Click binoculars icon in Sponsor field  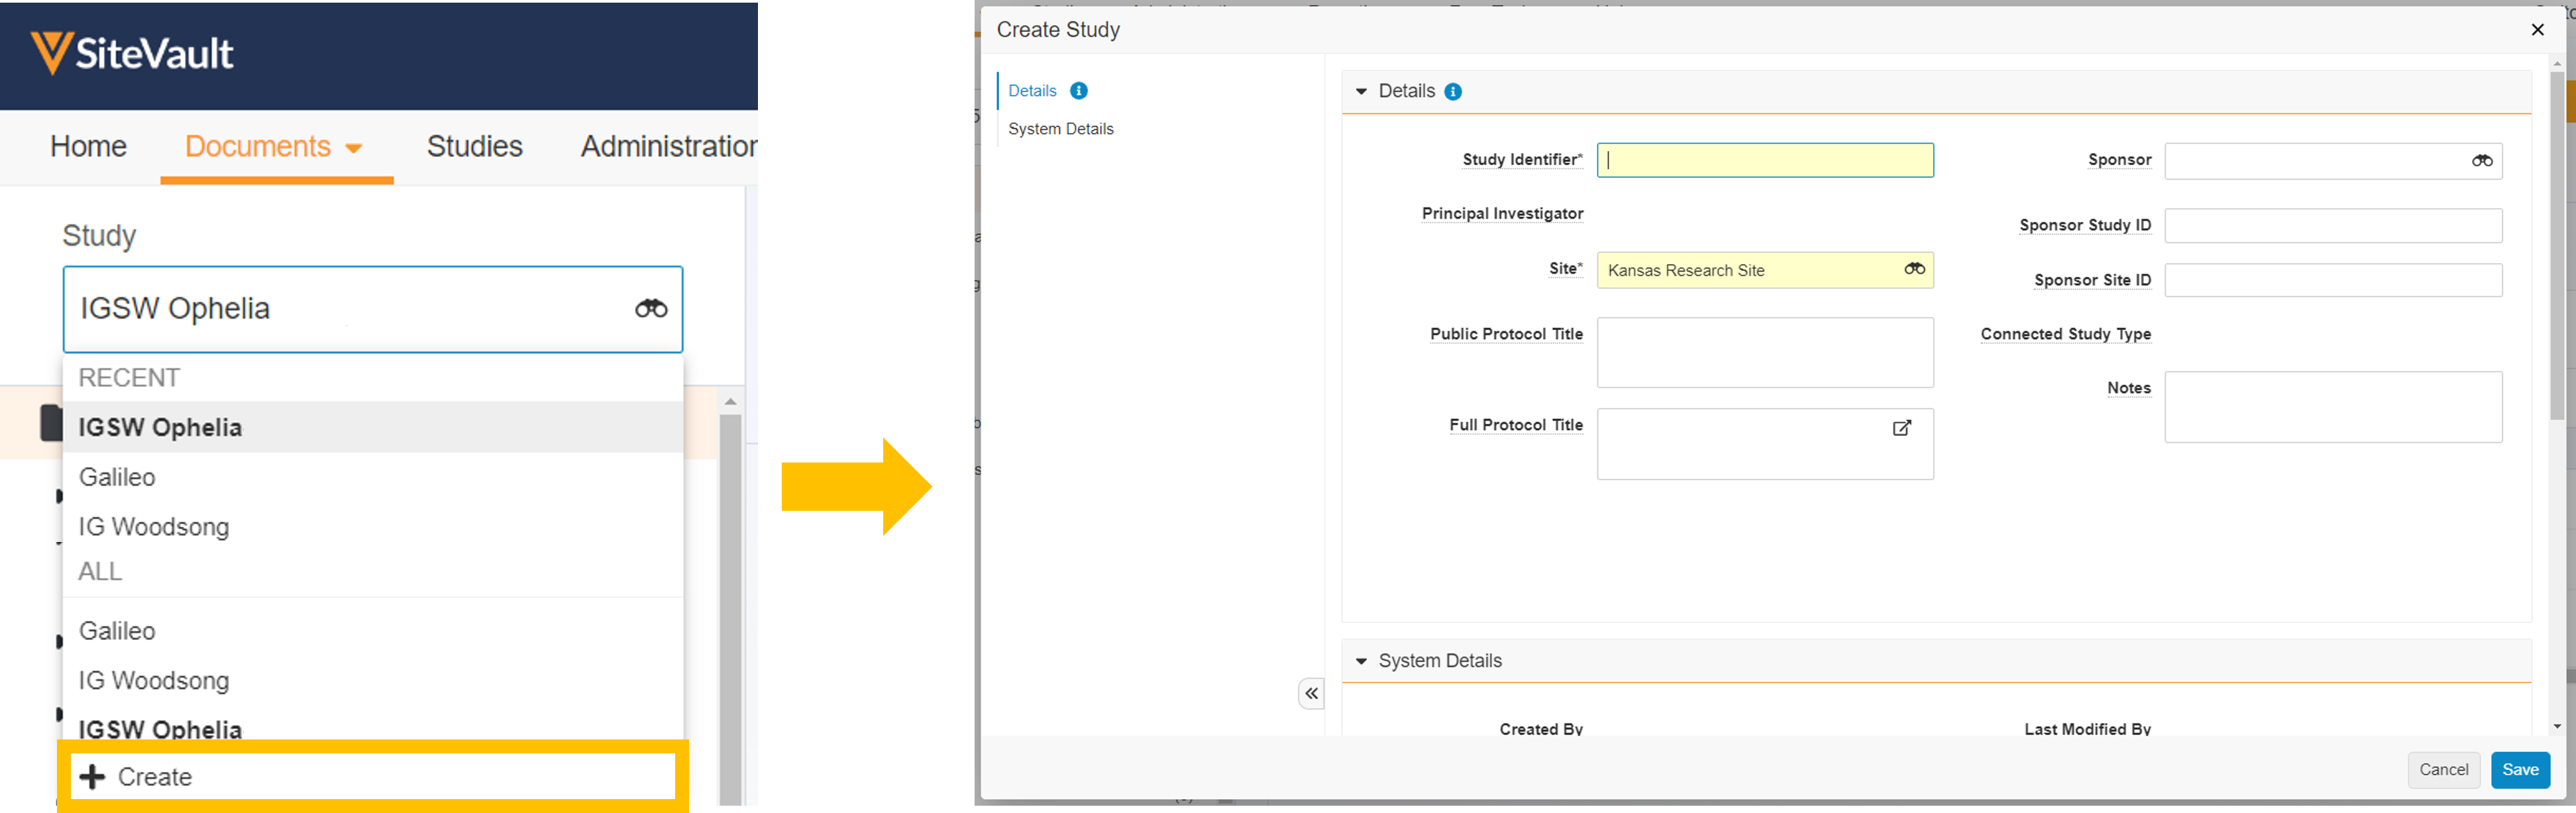(2481, 161)
